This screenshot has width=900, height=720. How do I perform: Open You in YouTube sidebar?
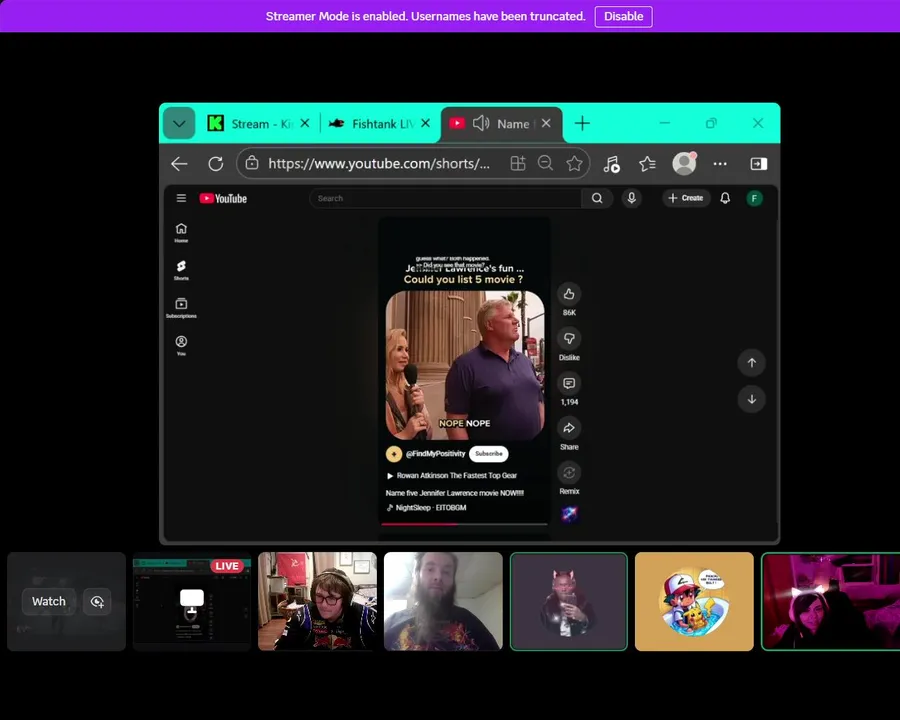click(x=181, y=346)
